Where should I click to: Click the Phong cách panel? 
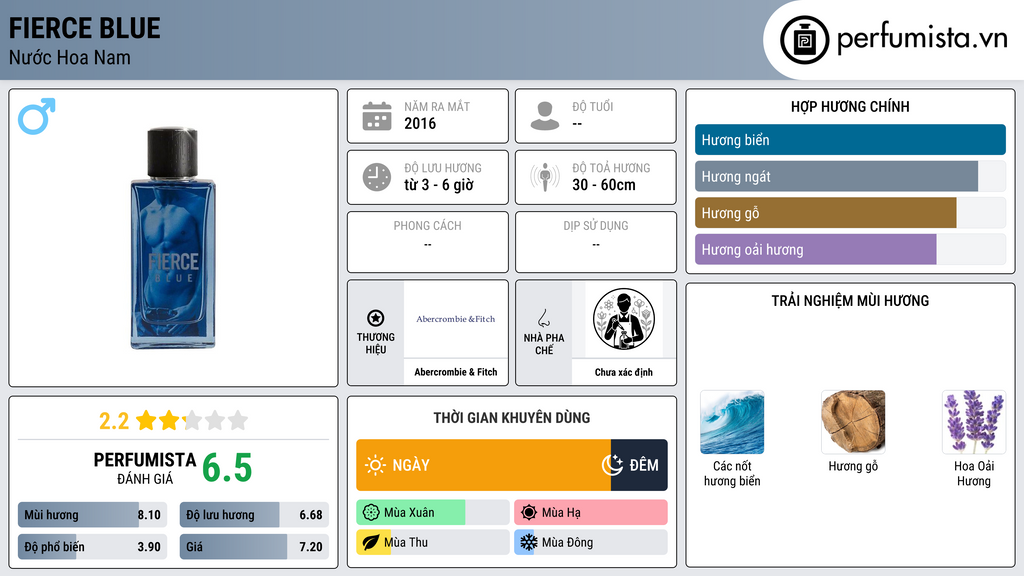[x=428, y=242]
